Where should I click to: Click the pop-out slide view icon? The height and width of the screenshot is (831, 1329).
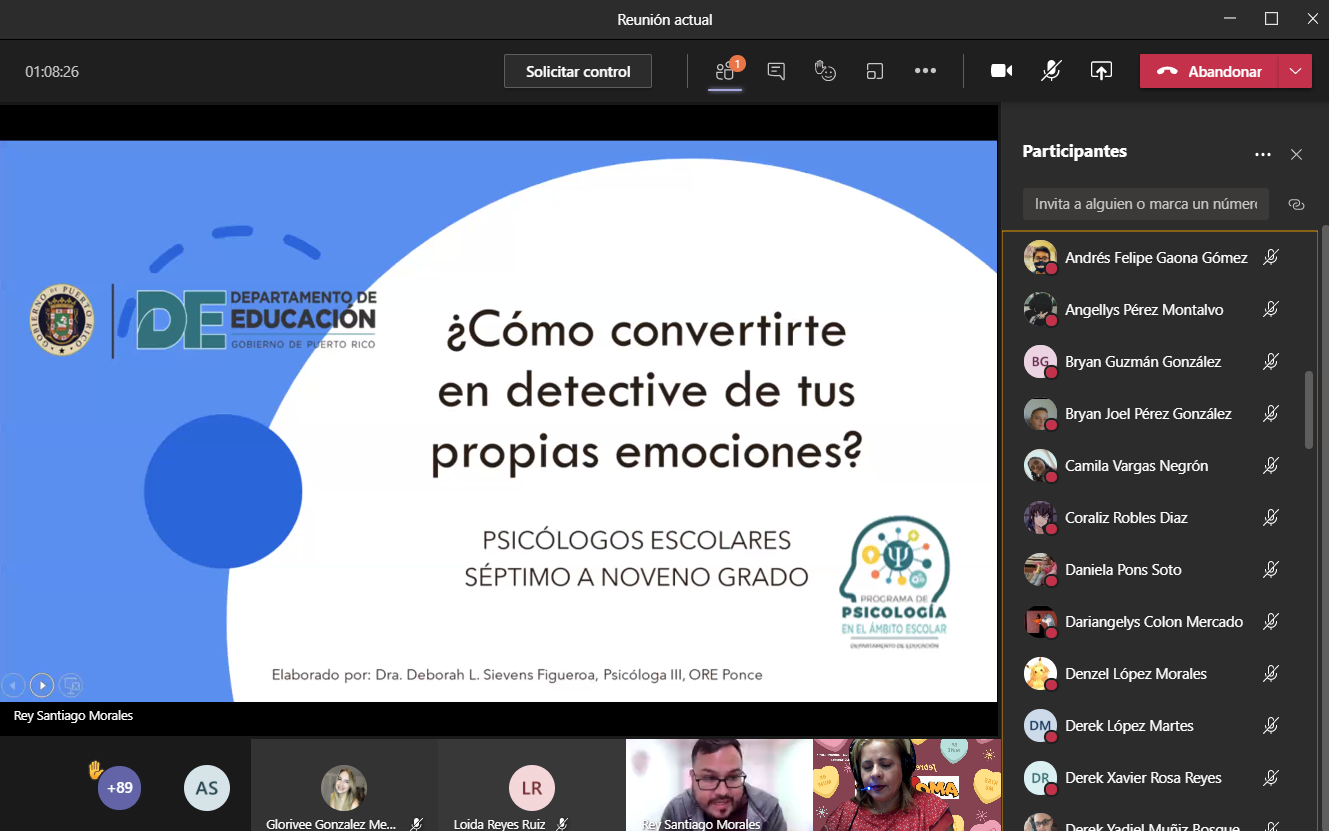[x=70, y=685]
